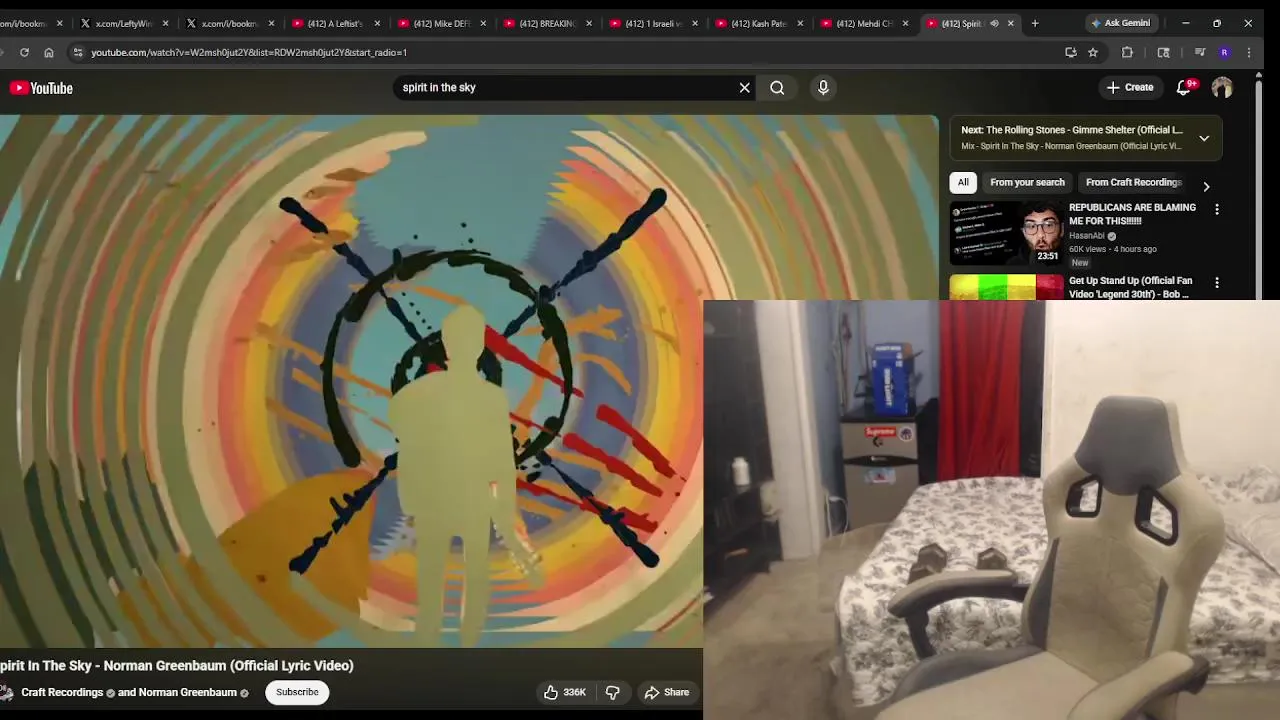Close the x.com/LeftyWin tab
The width and height of the screenshot is (1280, 720).
pyautogui.click(x=165, y=23)
